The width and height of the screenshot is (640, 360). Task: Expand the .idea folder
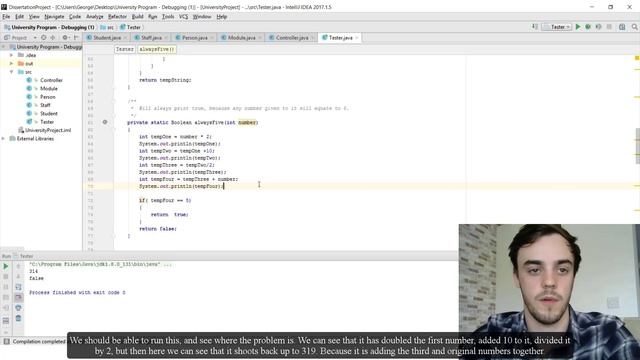[x=11, y=55]
